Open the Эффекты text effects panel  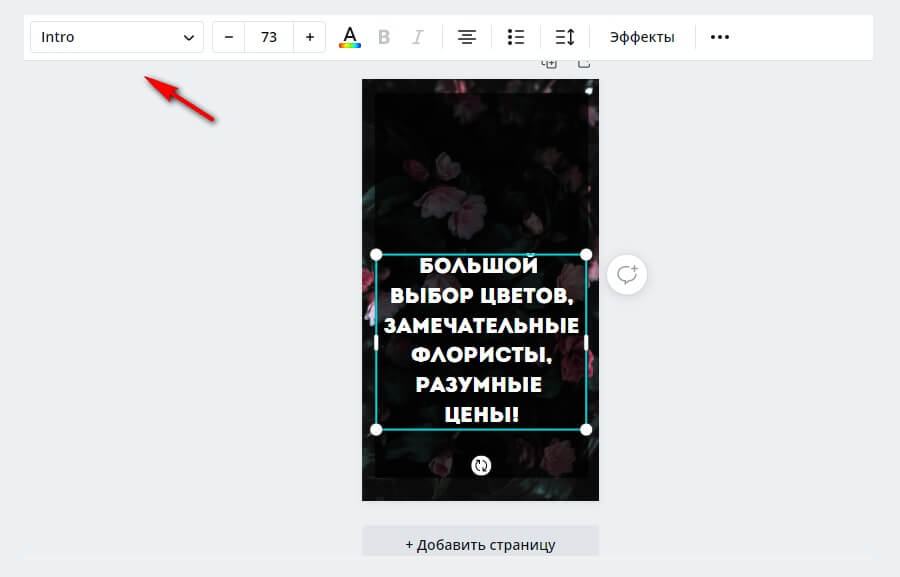pos(642,37)
